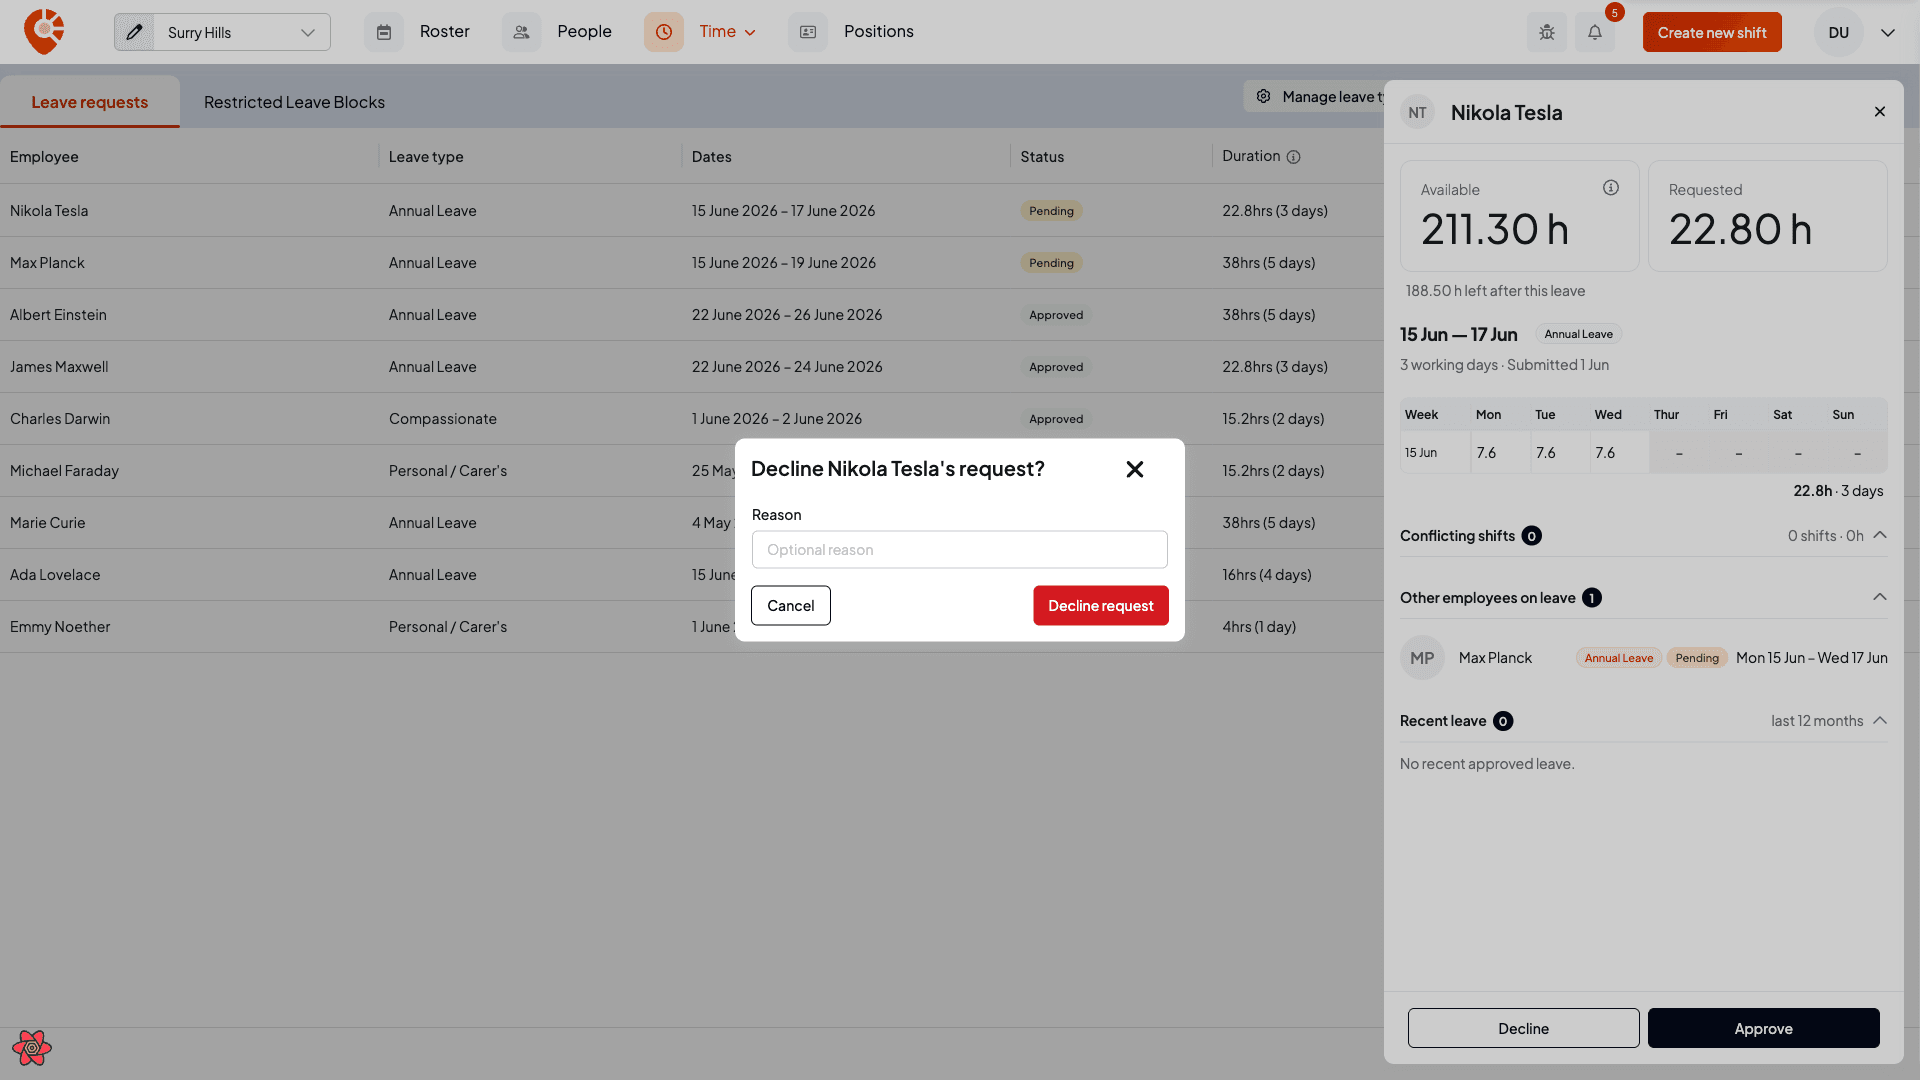Click the Employee column header
The height and width of the screenshot is (1080, 1920).
(x=44, y=157)
